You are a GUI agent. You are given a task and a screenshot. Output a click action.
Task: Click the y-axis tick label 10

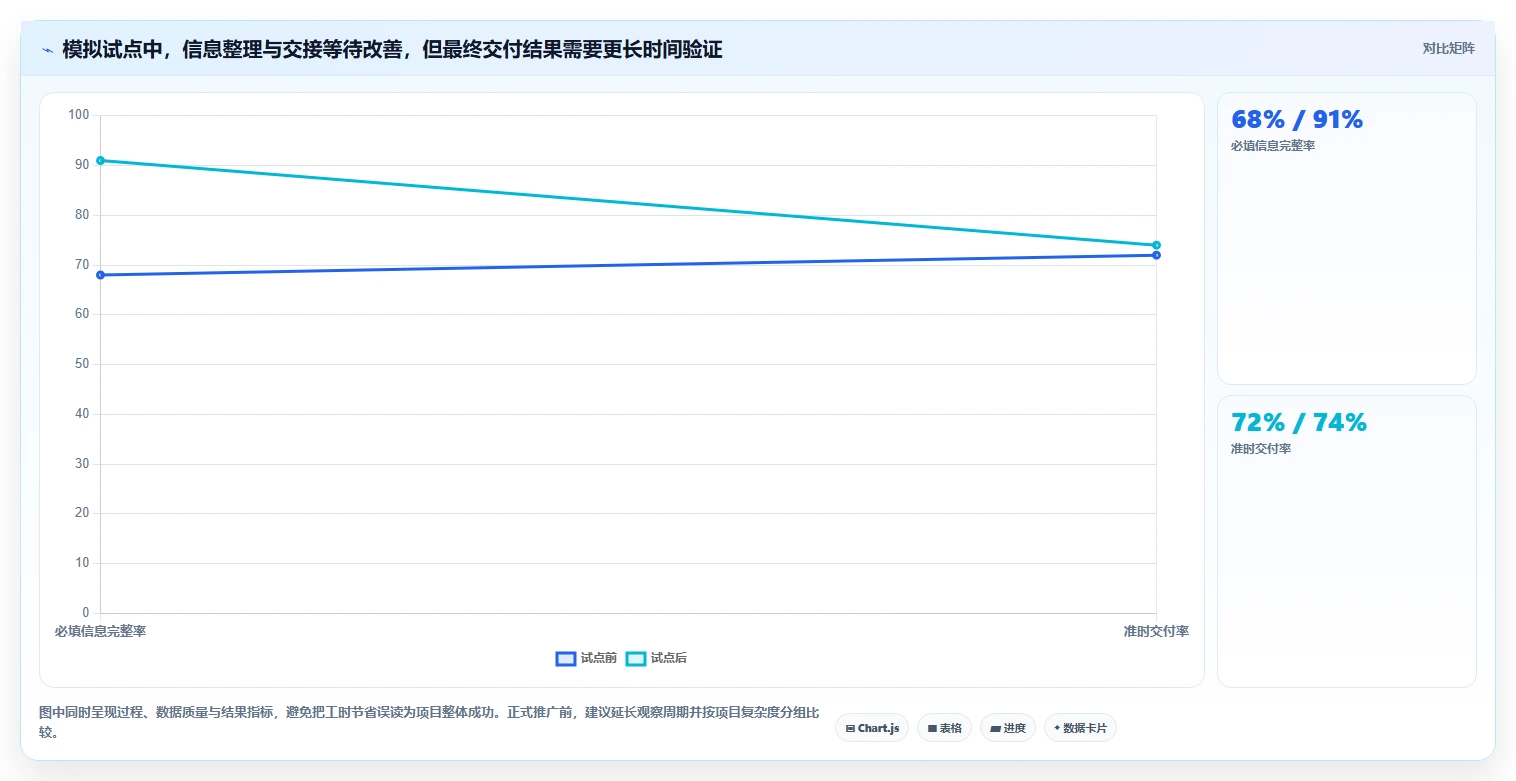82,563
